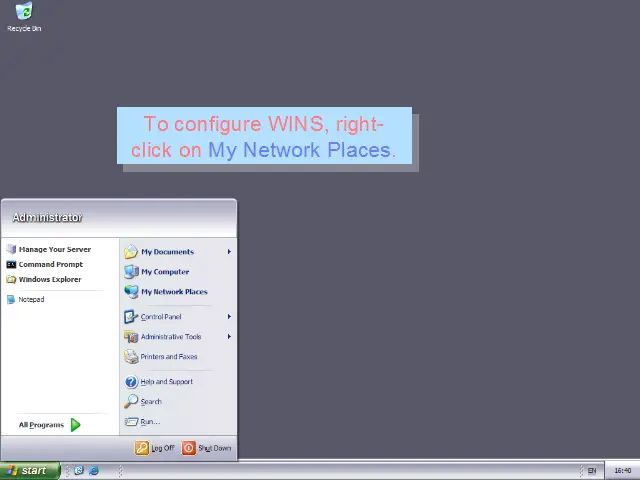Click the 16:40 taskbar clock
Screen dimensions: 640x480
pos(623,471)
